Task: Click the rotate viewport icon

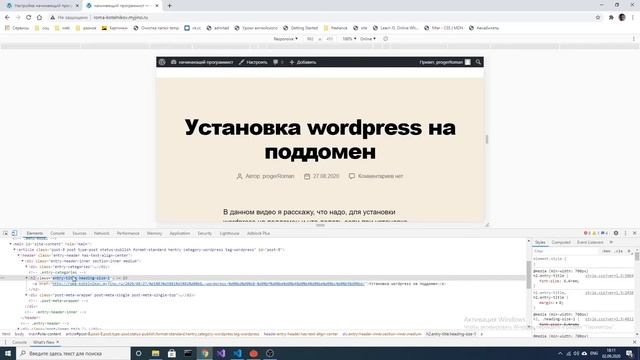Action: 385,39
